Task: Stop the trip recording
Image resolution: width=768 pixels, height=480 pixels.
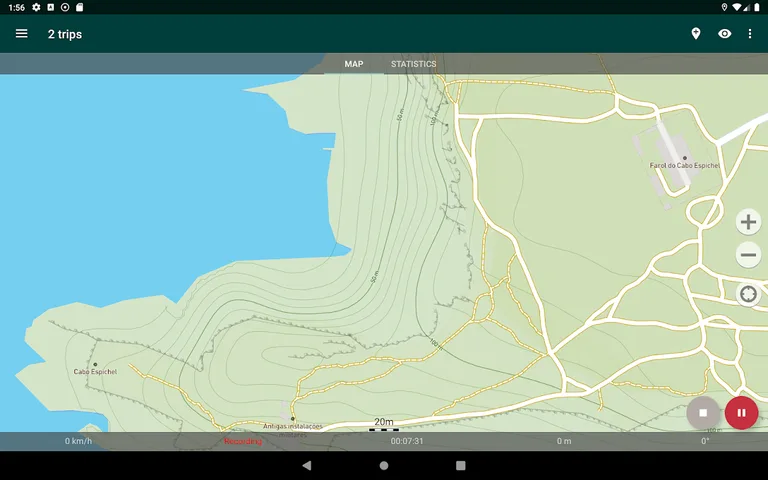Action: click(703, 413)
